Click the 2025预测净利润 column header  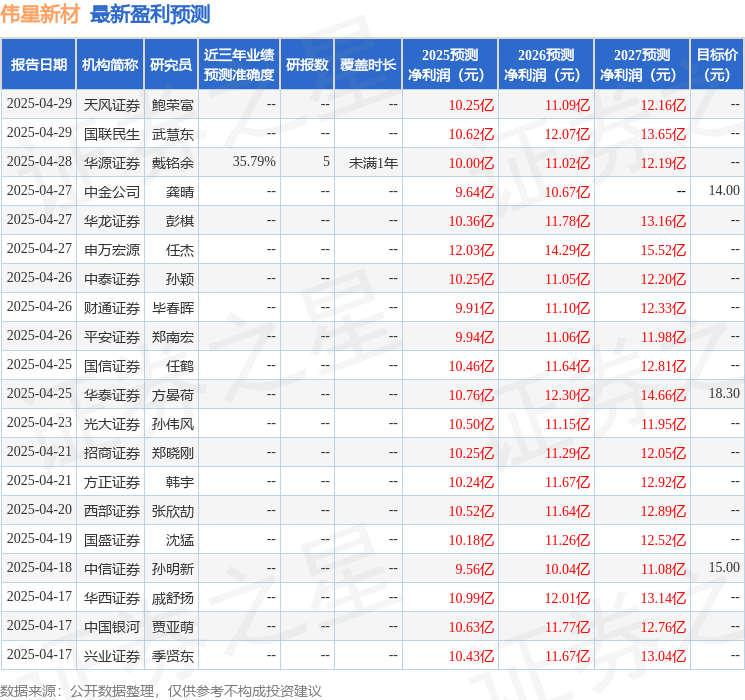(x=450, y=65)
